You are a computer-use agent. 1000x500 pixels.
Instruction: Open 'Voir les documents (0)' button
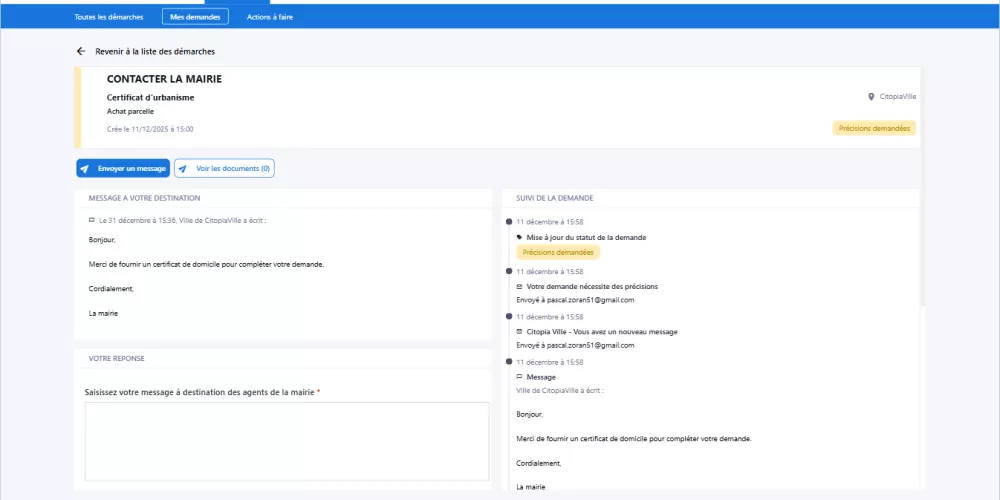tap(224, 169)
